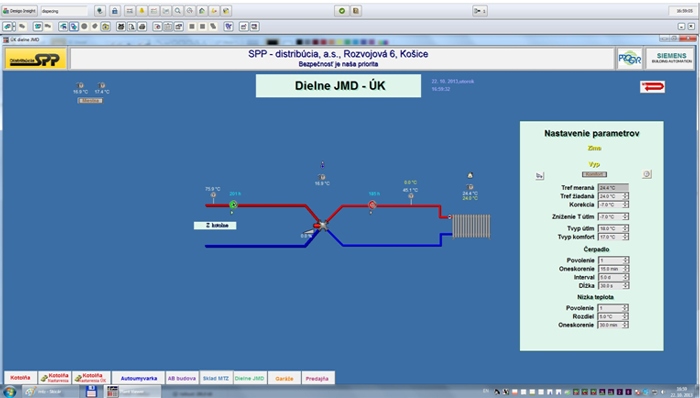700x398 pixels.
Task: Open the Autoumyvarka tab
Action: tap(138, 378)
